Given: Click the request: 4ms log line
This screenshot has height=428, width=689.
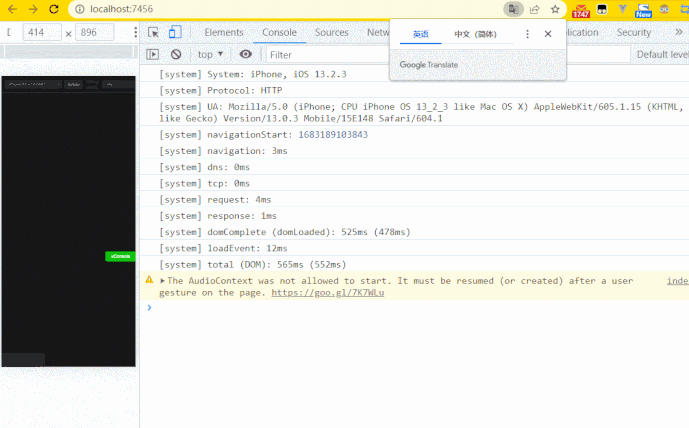Looking at the screenshot, I should (215, 200).
